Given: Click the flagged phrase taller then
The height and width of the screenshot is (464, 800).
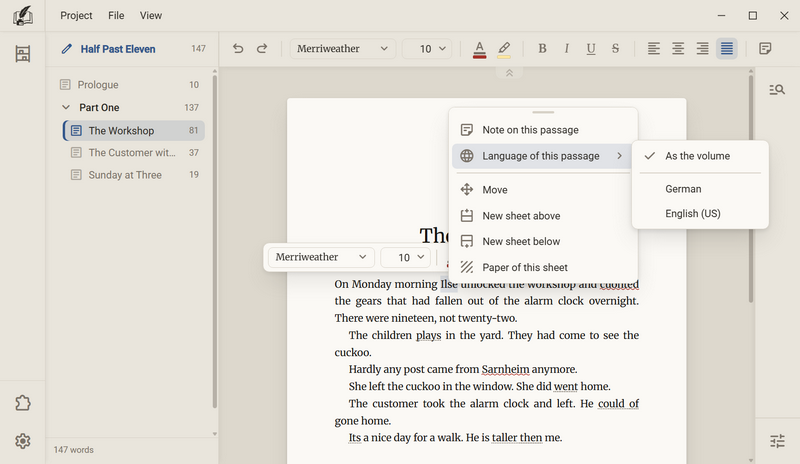Looking at the screenshot, I should click(x=517, y=437).
